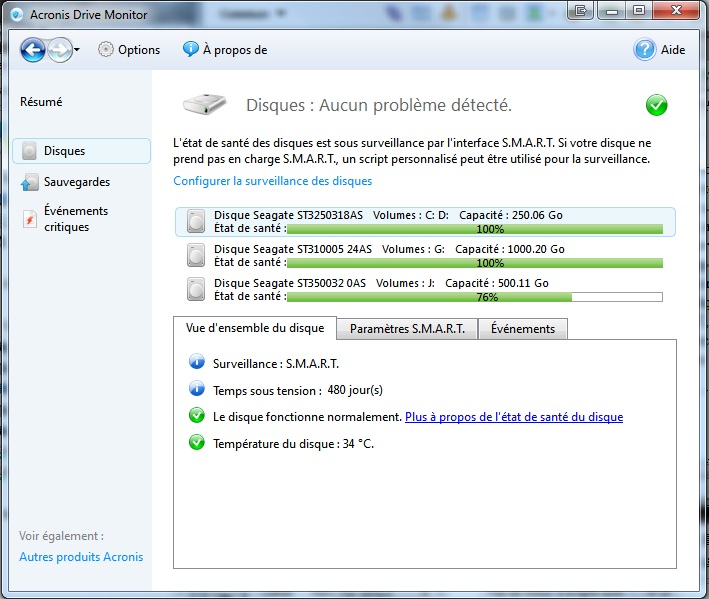Click the Volumes : G: text
The image size is (709, 599).
(x=413, y=250)
